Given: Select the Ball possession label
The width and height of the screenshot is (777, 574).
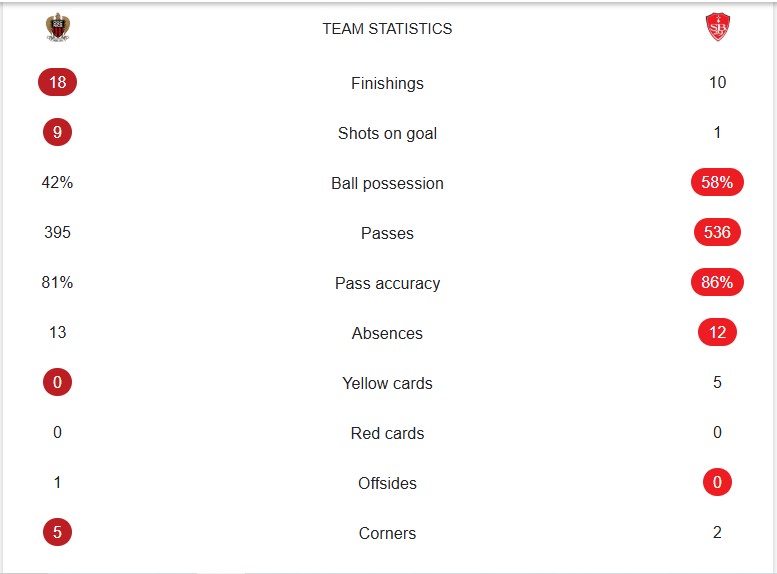Looking at the screenshot, I should click(x=387, y=183).
